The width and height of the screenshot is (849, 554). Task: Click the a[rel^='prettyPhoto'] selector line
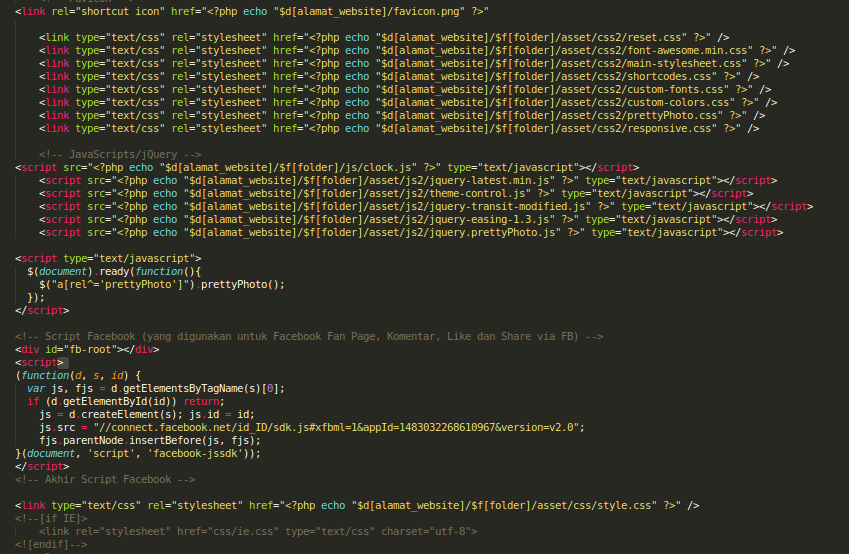162,284
